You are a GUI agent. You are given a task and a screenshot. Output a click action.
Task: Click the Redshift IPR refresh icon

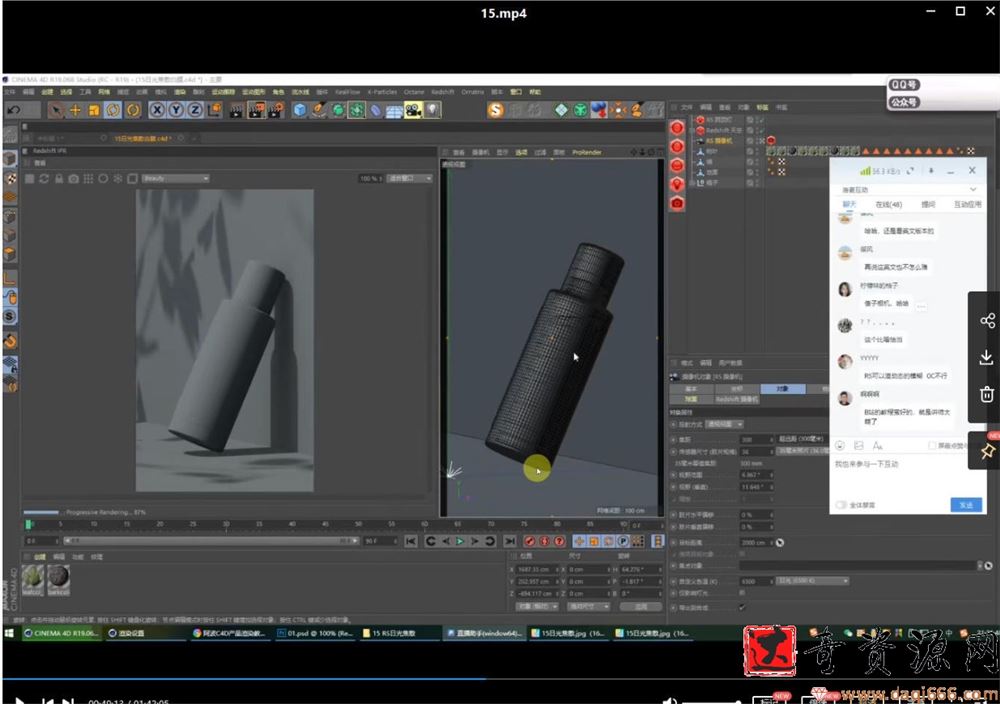tap(44, 179)
